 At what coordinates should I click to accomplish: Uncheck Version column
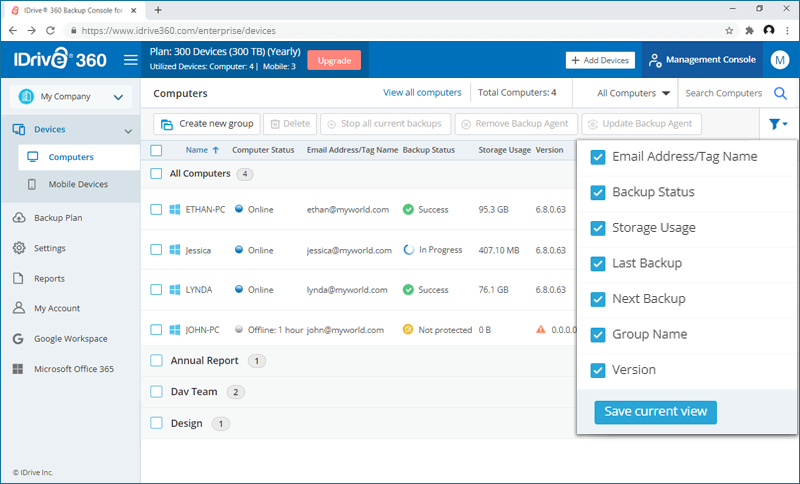(597, 370)
